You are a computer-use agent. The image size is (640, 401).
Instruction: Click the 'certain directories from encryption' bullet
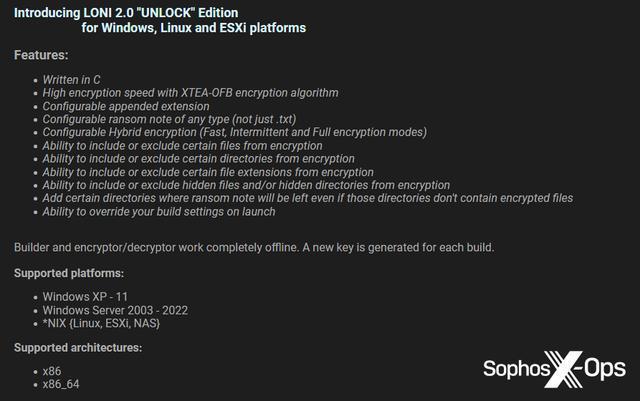tap(198, 158)
